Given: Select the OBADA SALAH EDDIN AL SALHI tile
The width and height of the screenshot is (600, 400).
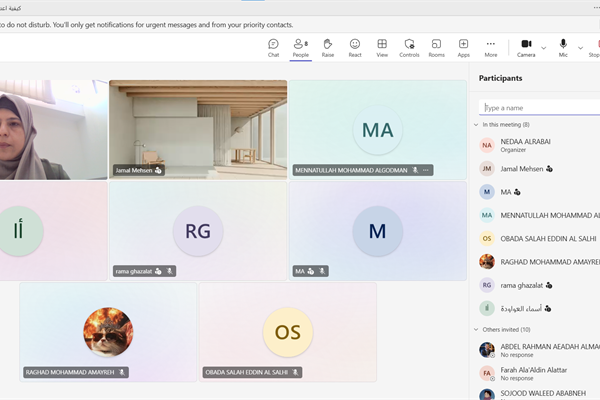Looking at the screenshot, I should click(x=288, y=332).
